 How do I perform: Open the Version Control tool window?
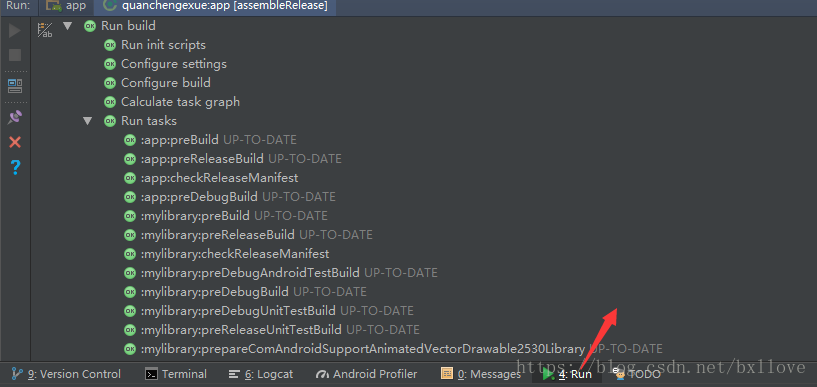[x=66, y=374]
